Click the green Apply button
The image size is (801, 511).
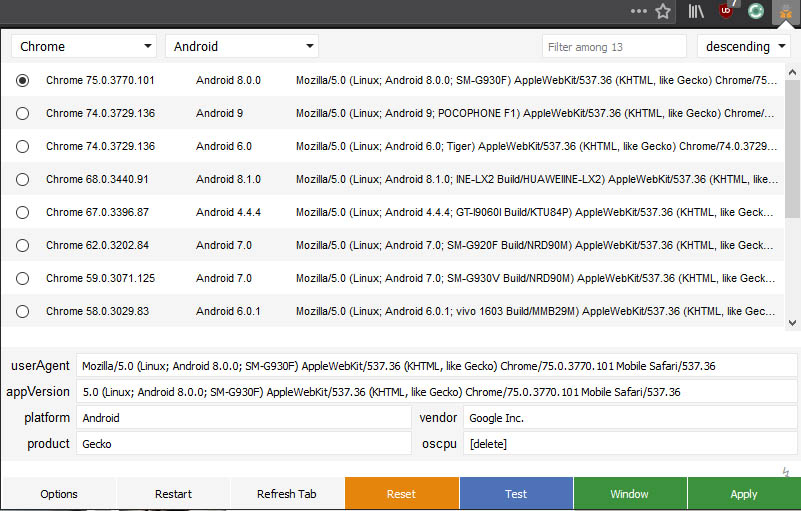[744, 494]
